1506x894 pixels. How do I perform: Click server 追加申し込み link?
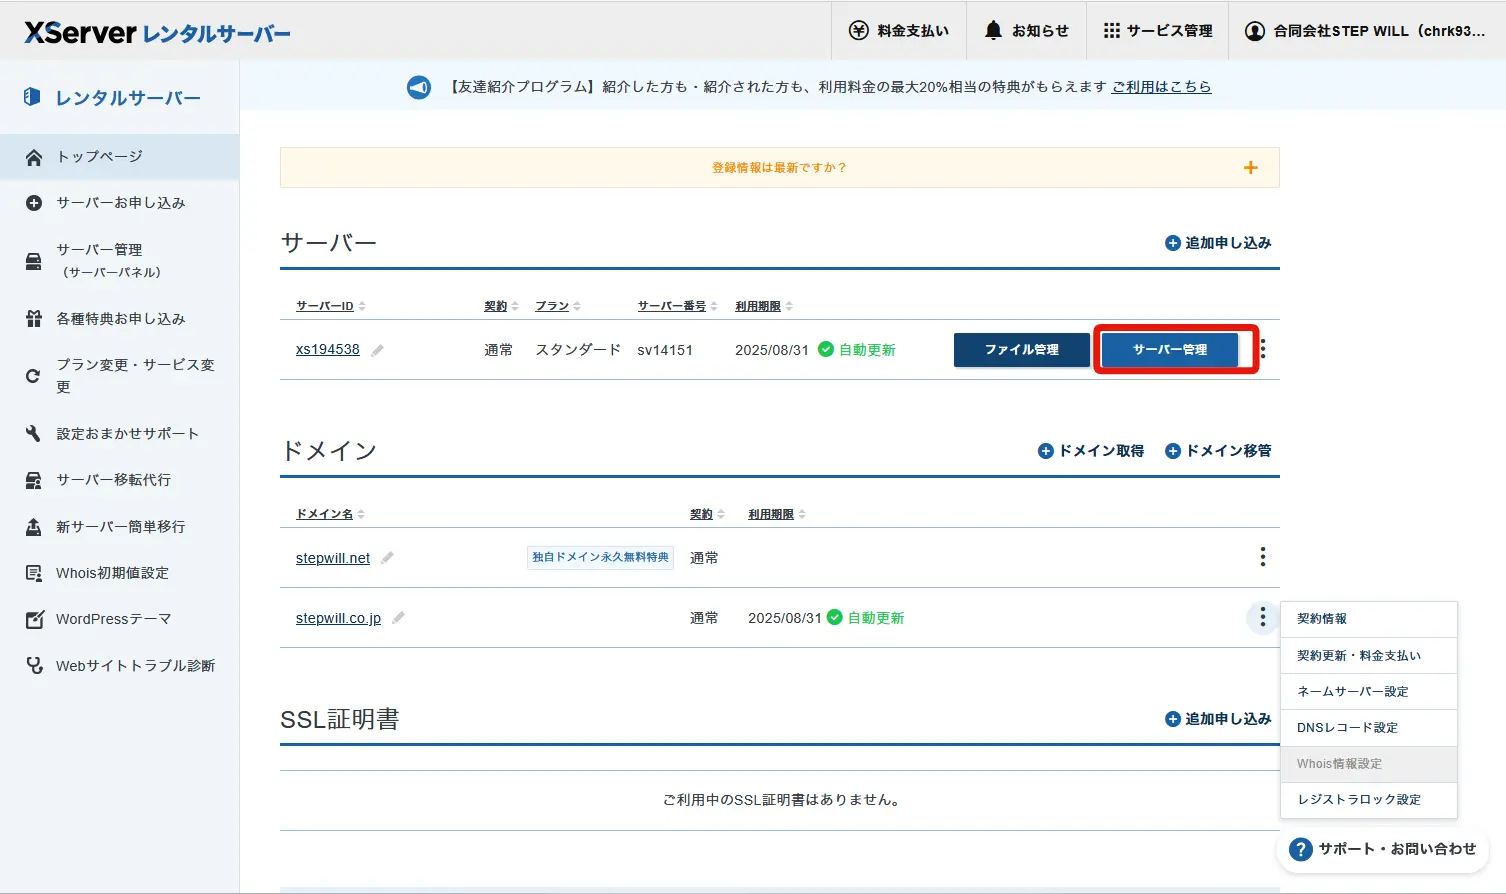(1218, 243)
